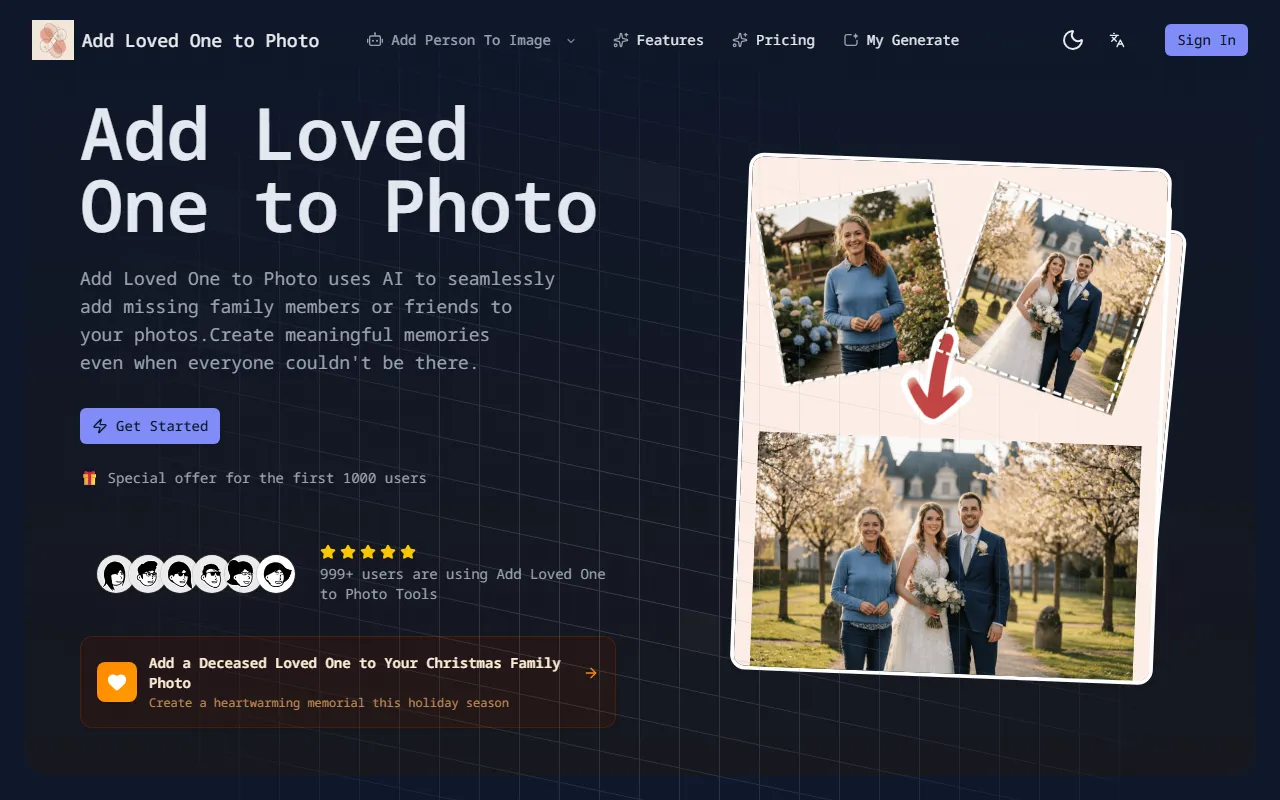1280x800 pixels.
Task: Click the site logo image
Action: (53, 40)
